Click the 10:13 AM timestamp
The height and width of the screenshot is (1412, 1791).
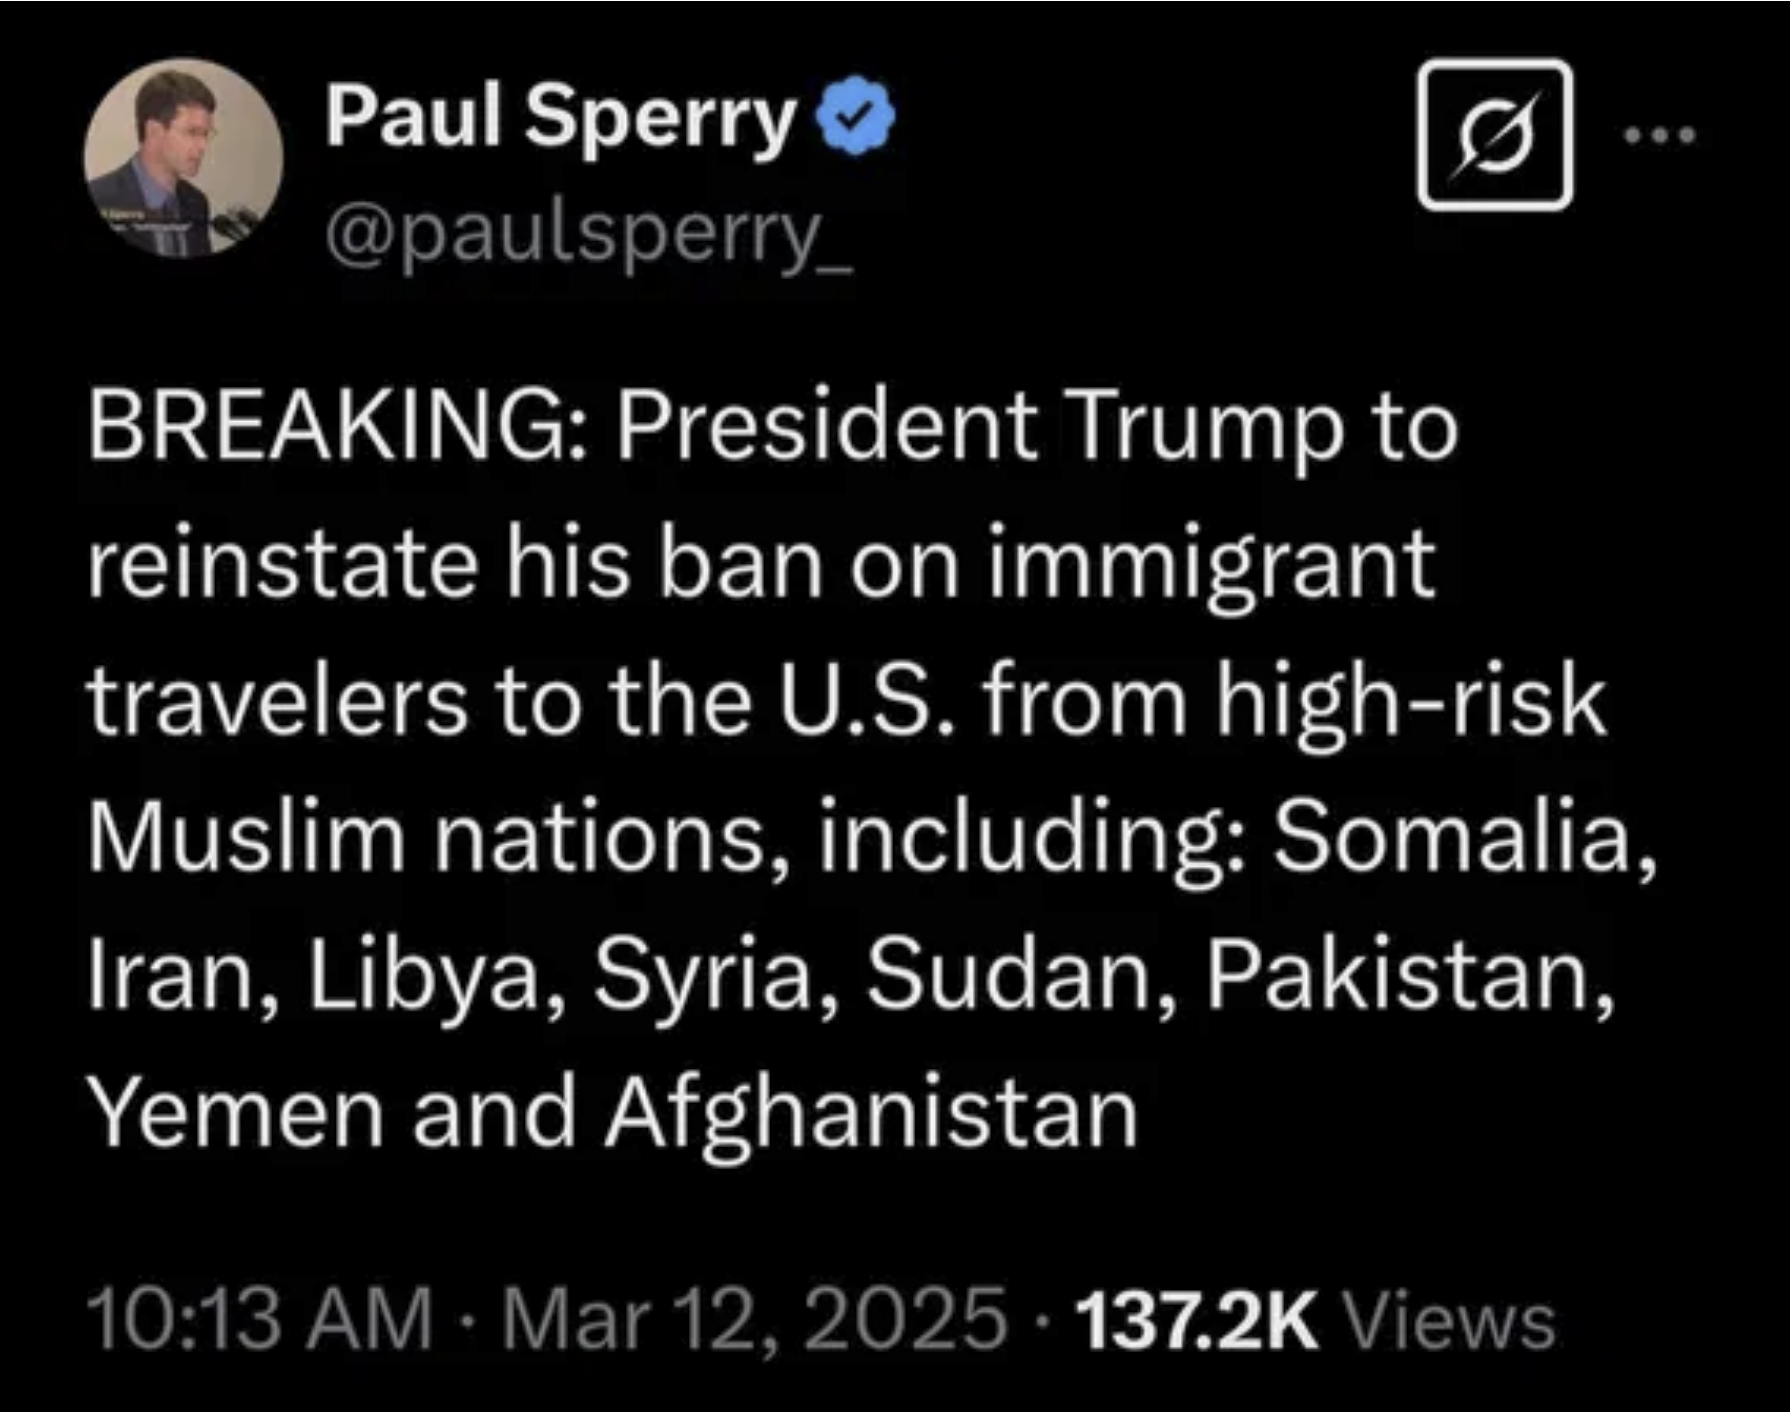click(260, 1319)
